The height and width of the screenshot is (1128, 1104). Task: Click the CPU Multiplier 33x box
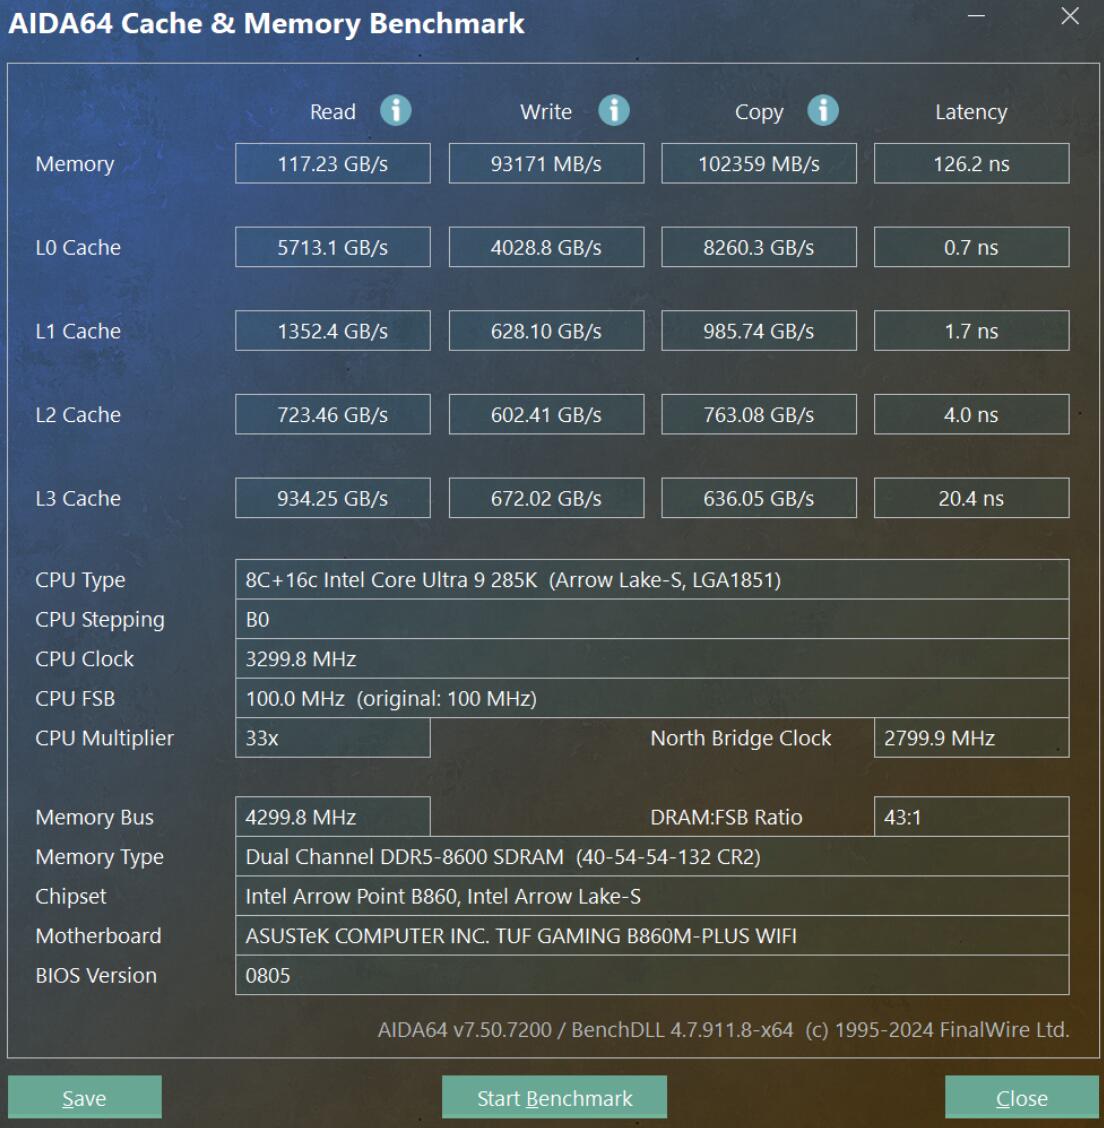pos(332,738)
